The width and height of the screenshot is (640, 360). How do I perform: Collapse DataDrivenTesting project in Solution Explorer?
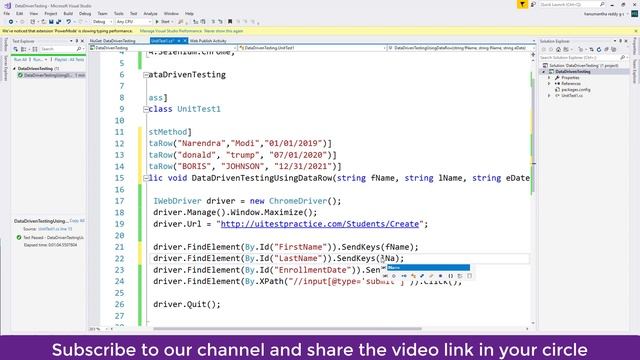(544, 71)
